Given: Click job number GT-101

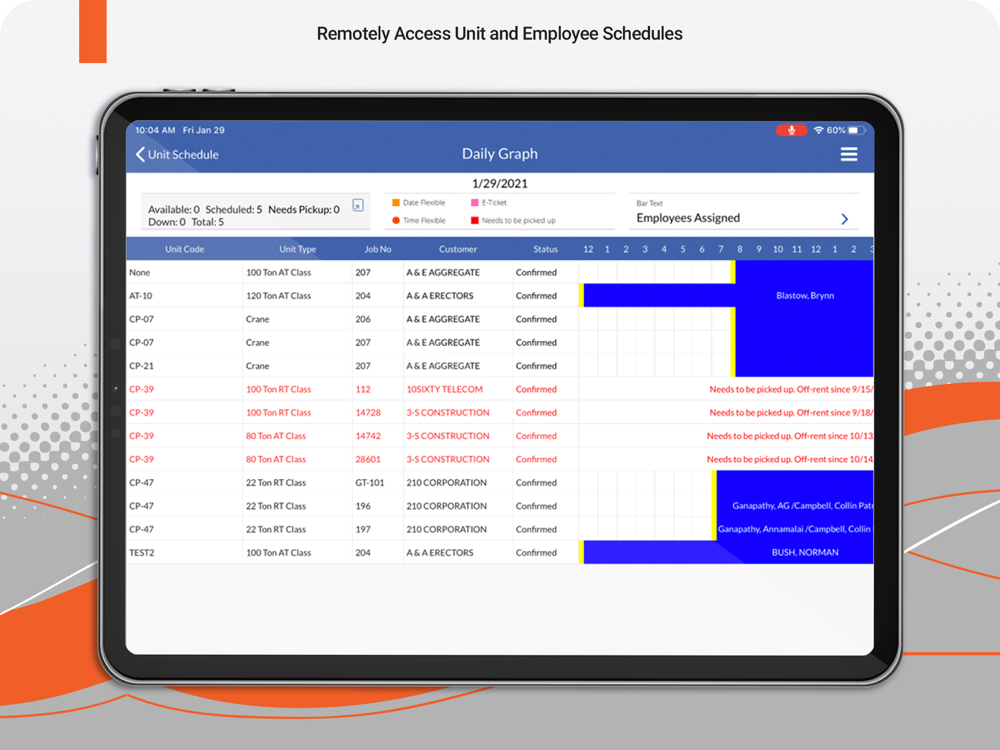Looking at the screenshot, I should point(370,483).
